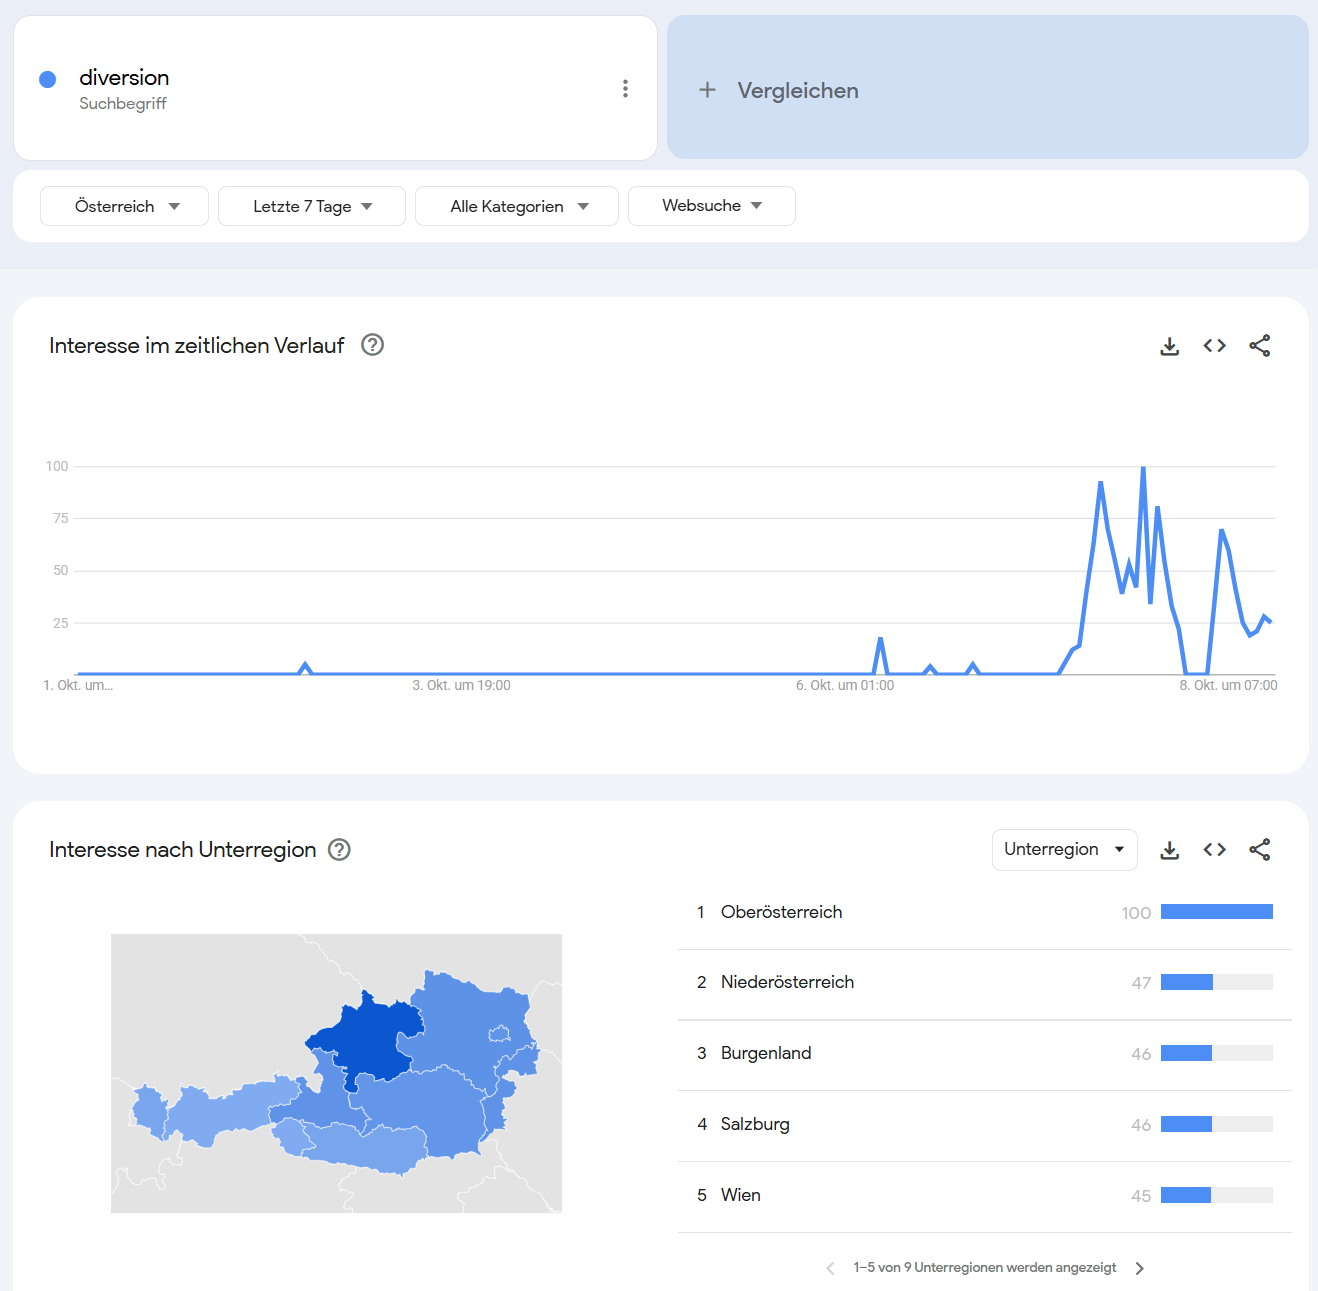The width and height of the screenshot is (1318, 1291).
Task: Open embed code for interest over time chart
Action: coord(1214,346)
